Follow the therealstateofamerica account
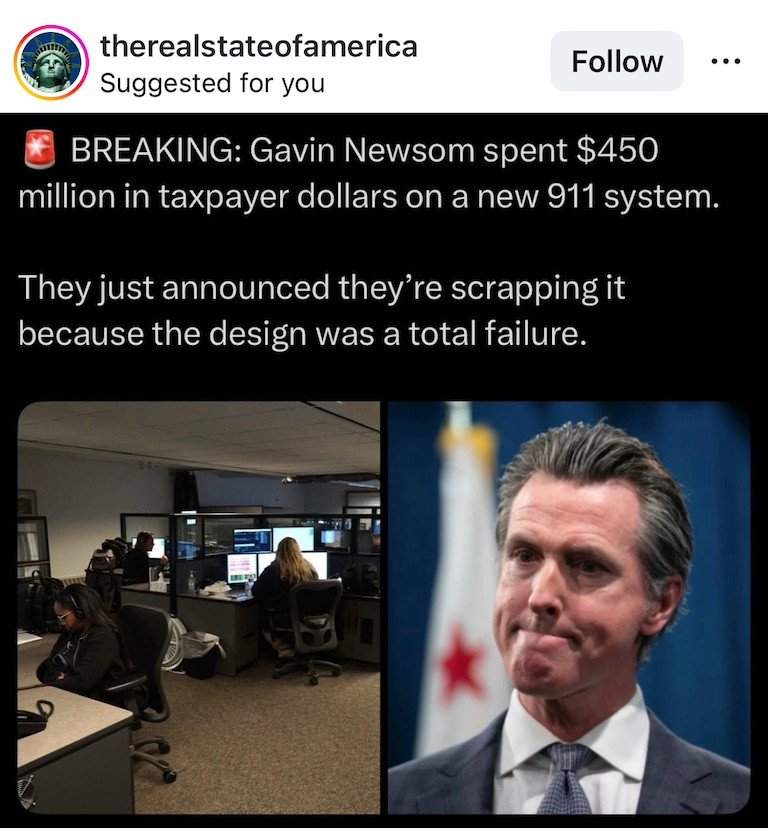Image resolution: width=768 pixels, height=830 pixels. [x=617, y=61]
